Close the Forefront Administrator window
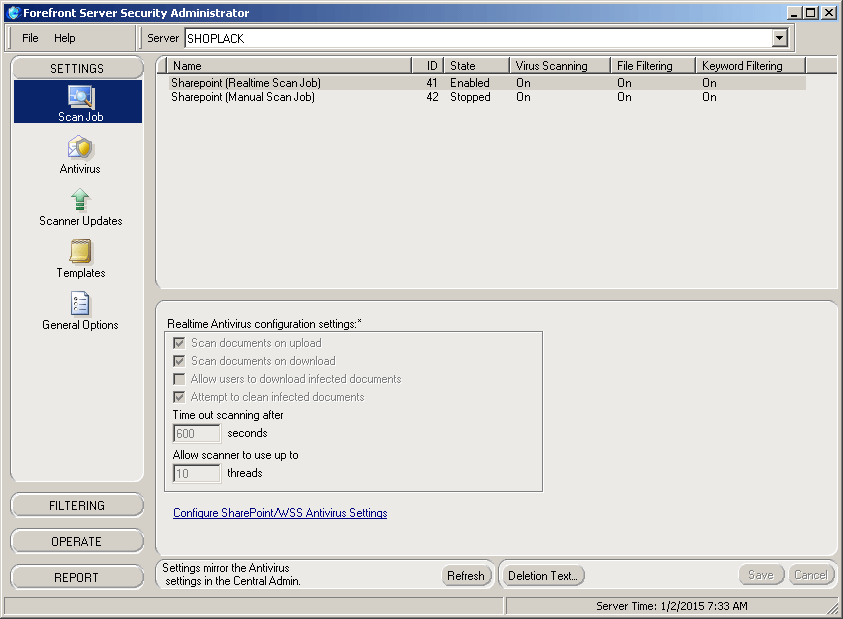 point(828,13)
